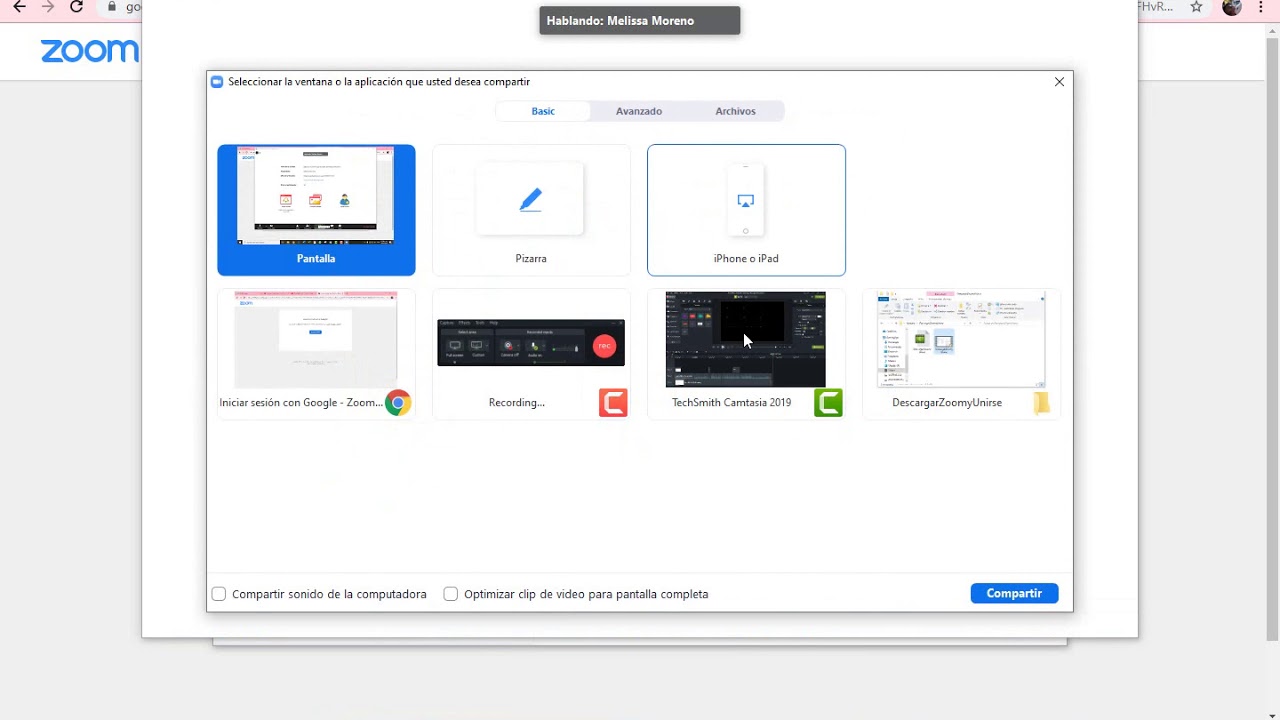Open the Chrome three-dot menu
The width and height of the screenshot is (1280, 720).
[x=1261, y=7]
